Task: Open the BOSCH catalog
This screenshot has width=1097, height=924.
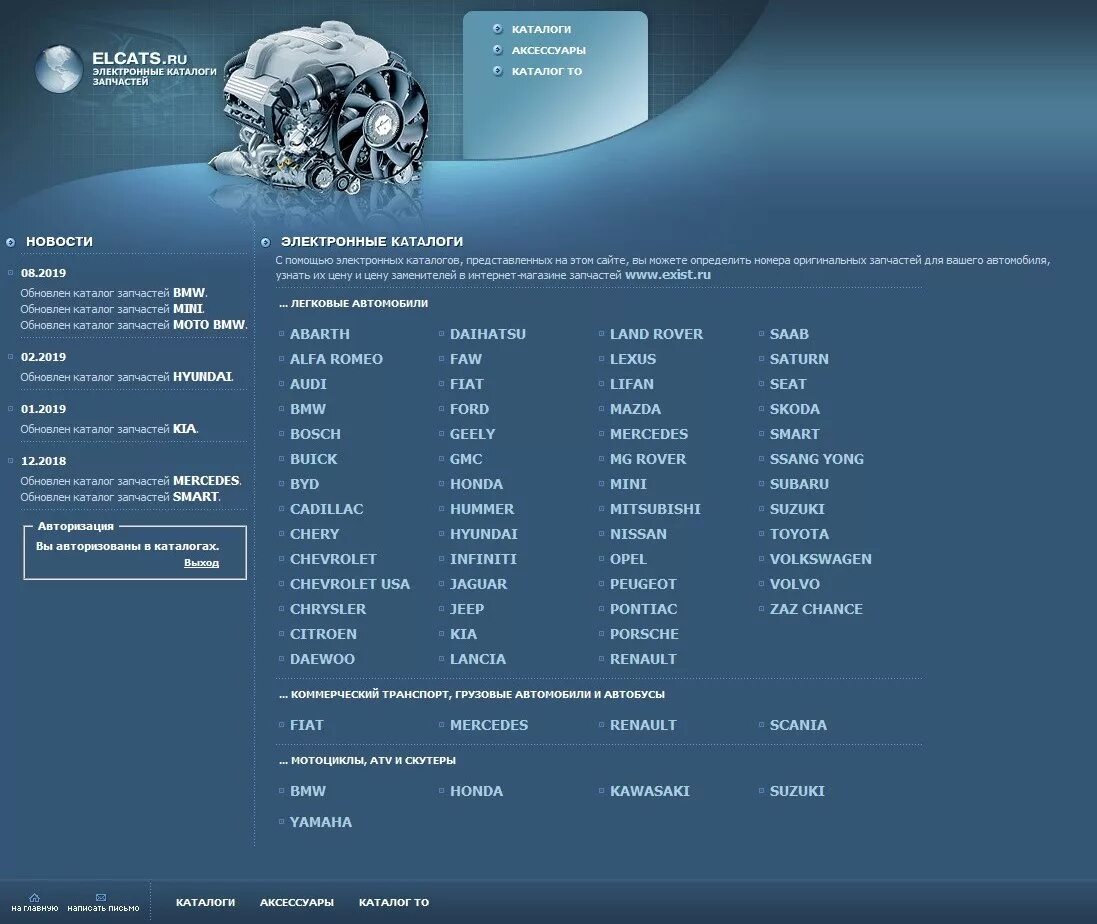Action: click(x=316, y=434)
